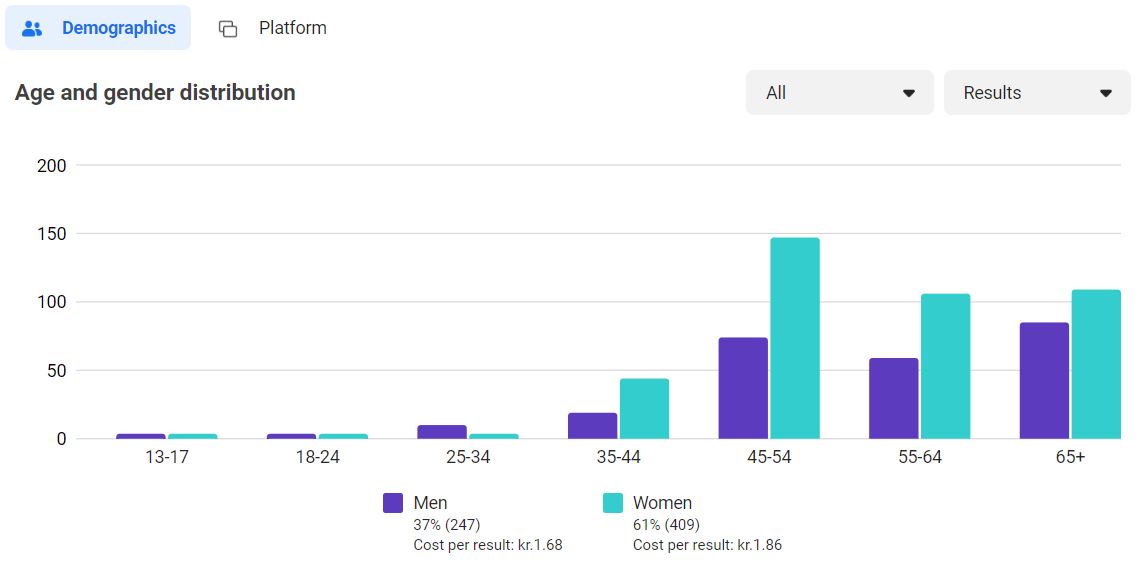Viewport: 1147px width, 571px height.
Task: Click the caret arrow in All dropdown
Action: [x=909, y=93]
